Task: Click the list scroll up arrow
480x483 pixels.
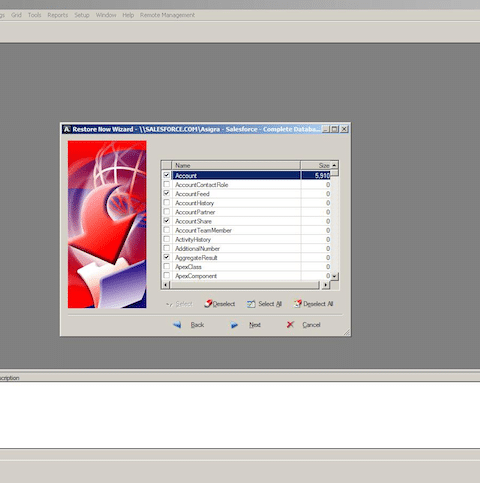Action: point(334,165)
